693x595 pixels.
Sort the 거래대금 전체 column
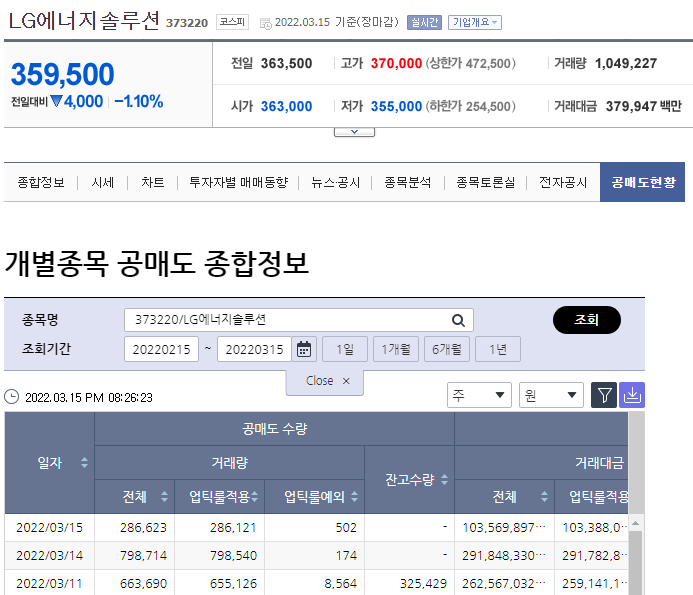click(x=544, y=496)
